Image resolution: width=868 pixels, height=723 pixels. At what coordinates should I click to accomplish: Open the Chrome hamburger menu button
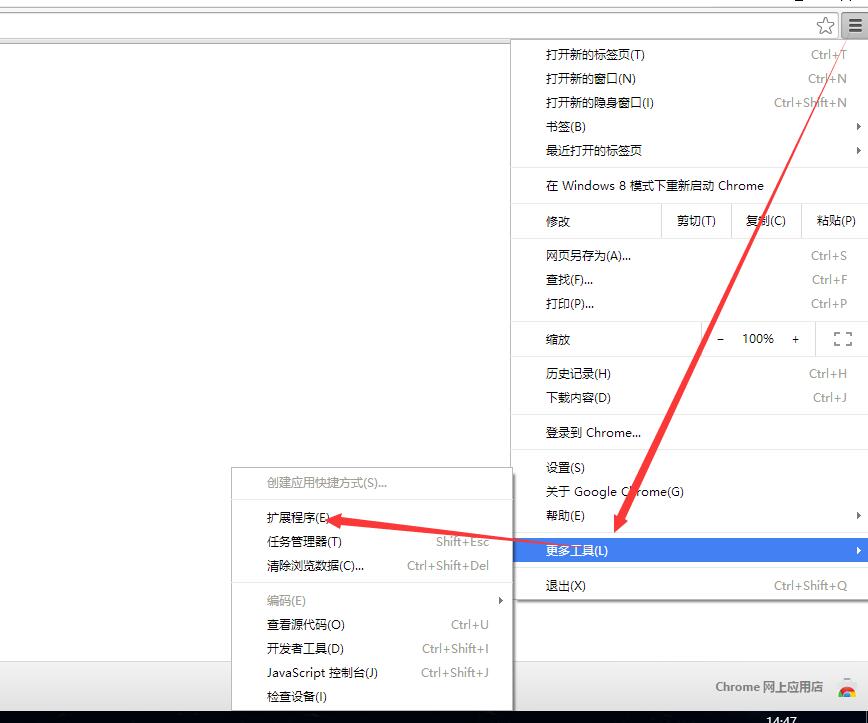pos(855,25)
